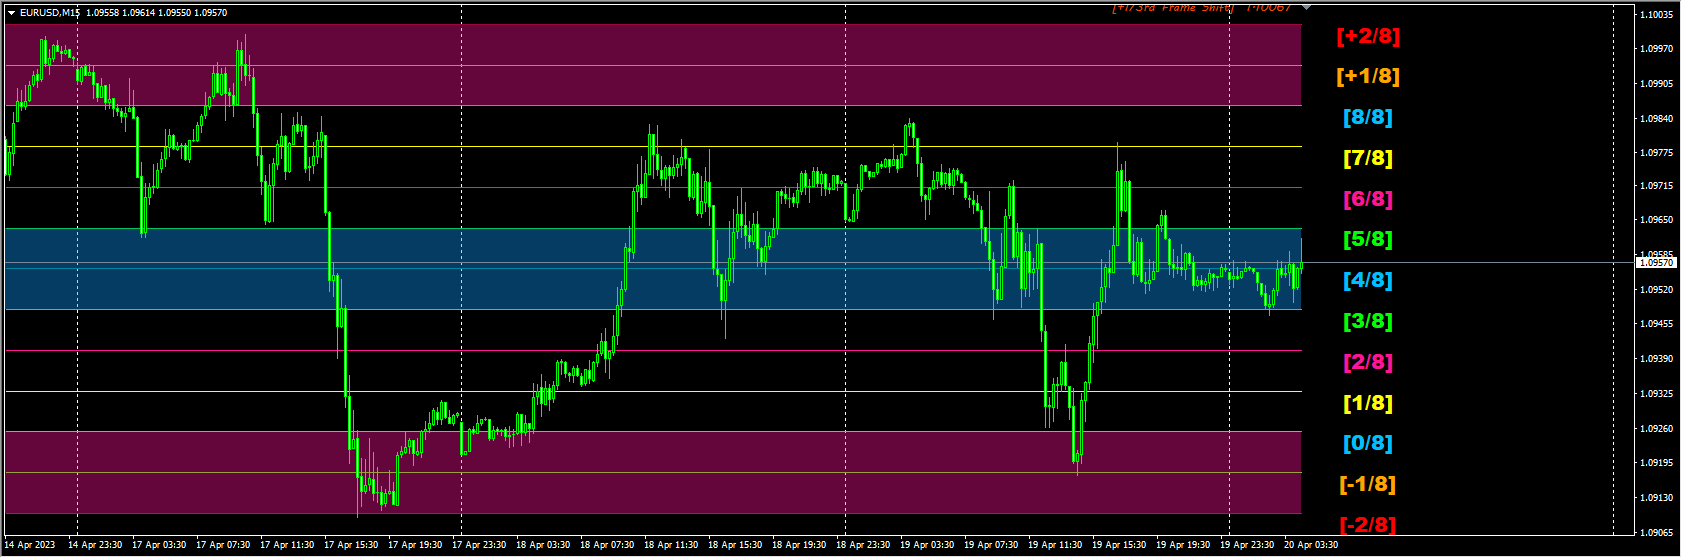The image size is (1682, 558).
Task: Click the open price 1.09558 in chart header
Action: click(x=102, y=13)
